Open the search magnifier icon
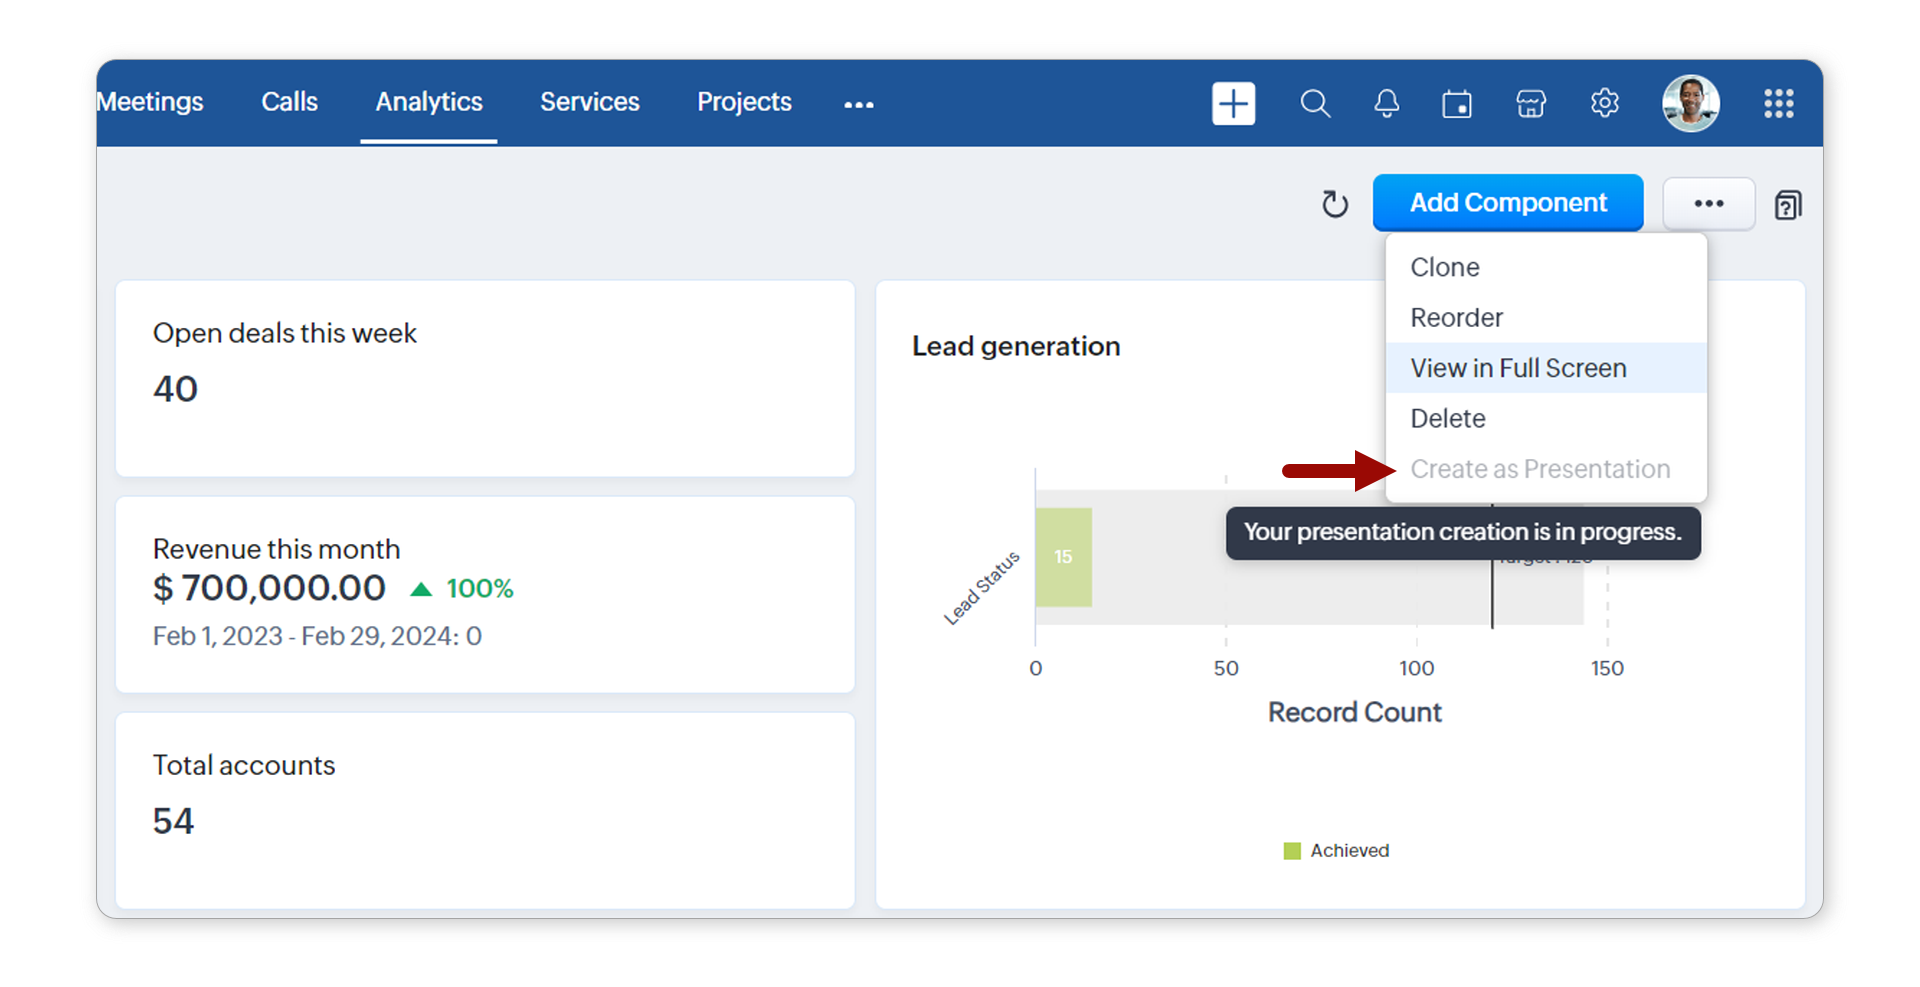The width and height of the screenshot is (1920, 987). [x=1315, y=103]
